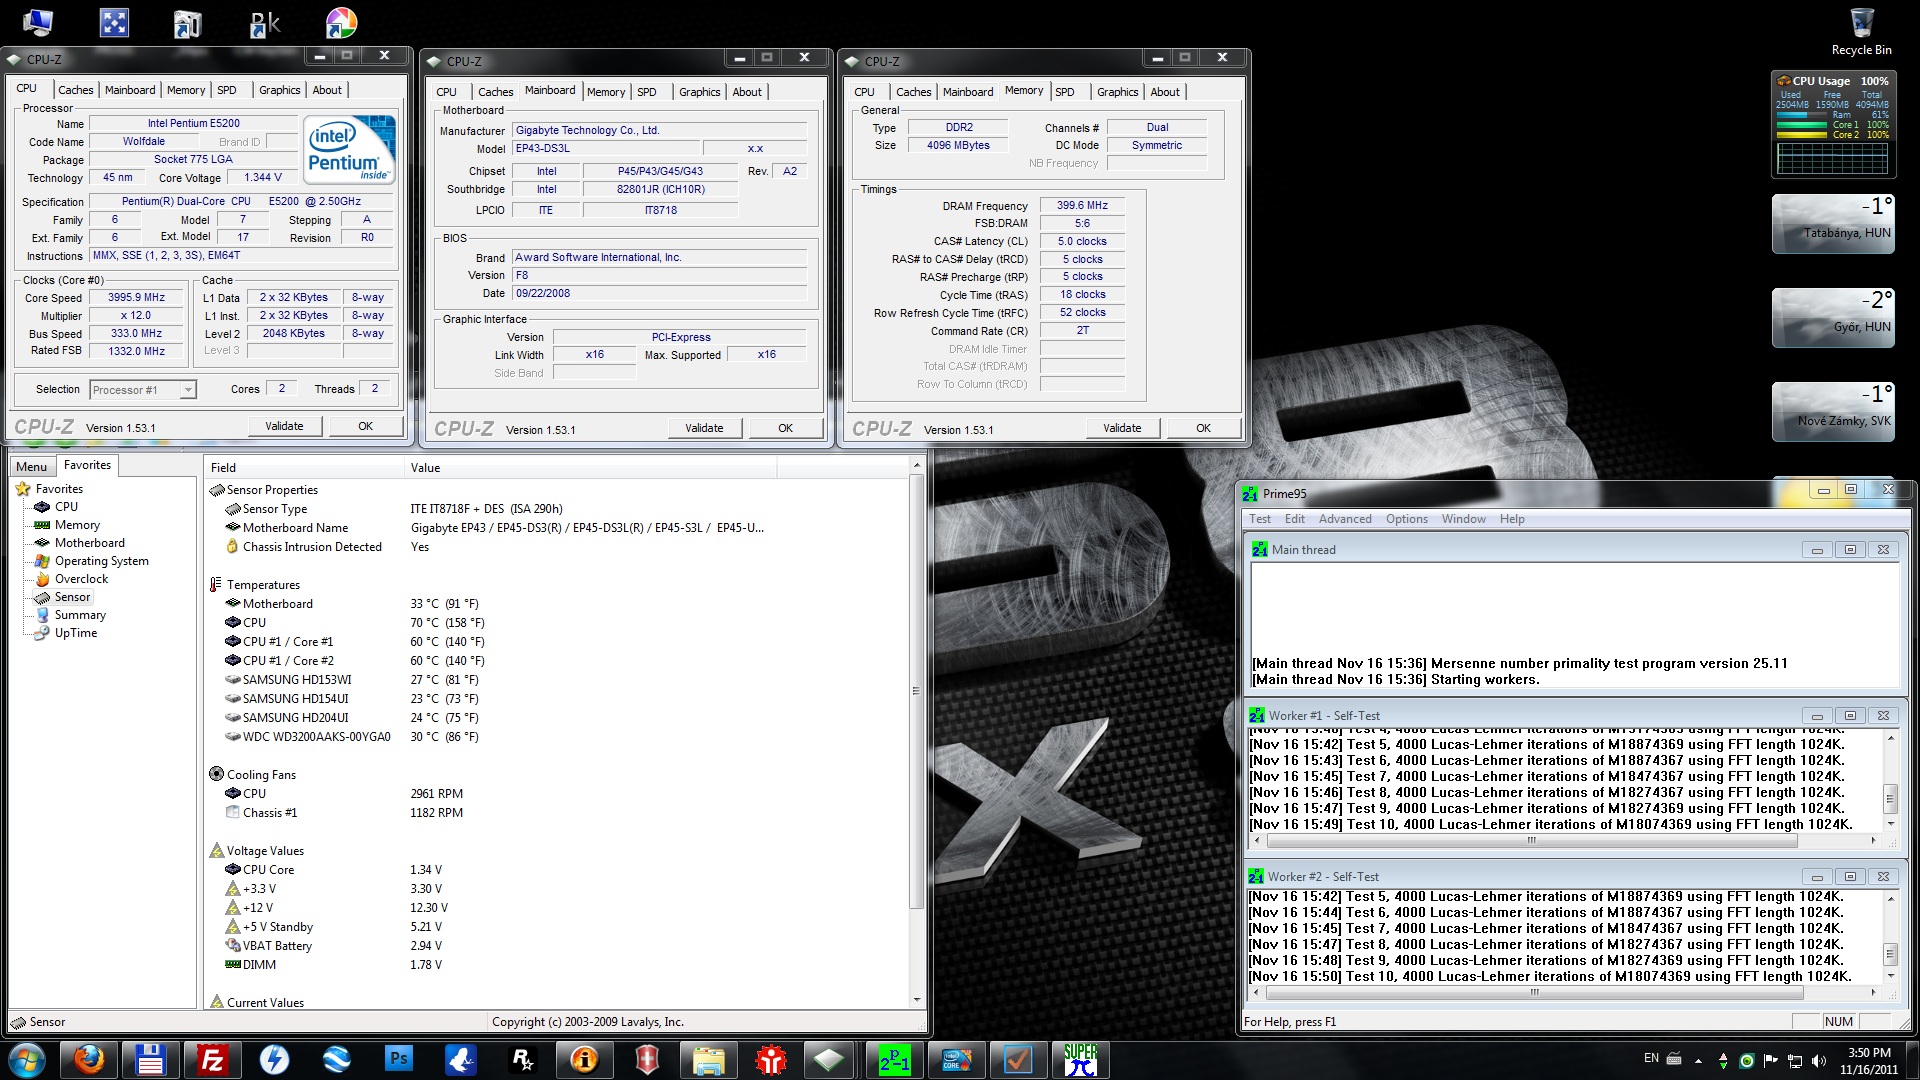Image resolution: width=1920 pixels, height=1080 pixels.
Task: Click the Rockstar Games taskbar icon
Action: 522,1059
